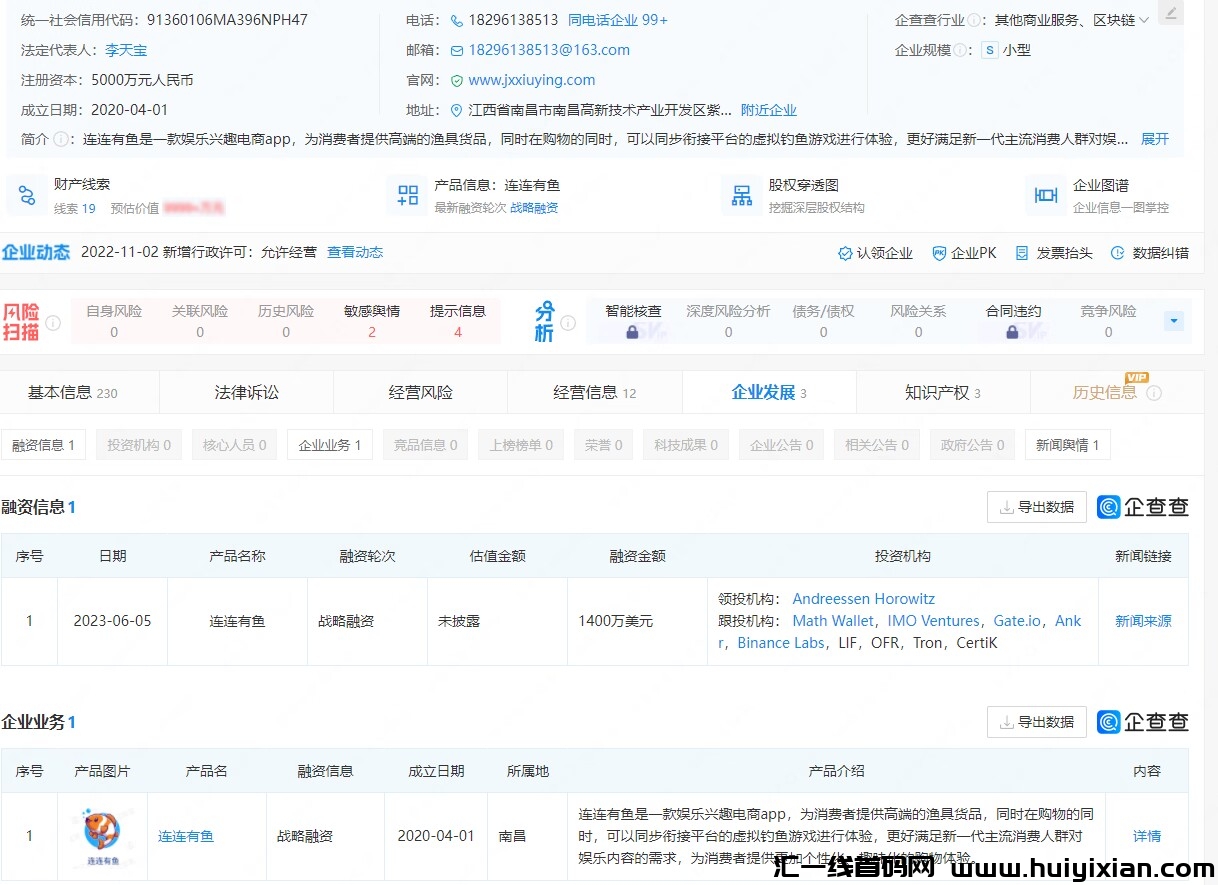
Task: Open the Andreessen Horowitz investor link
Action: click(863, 599)
